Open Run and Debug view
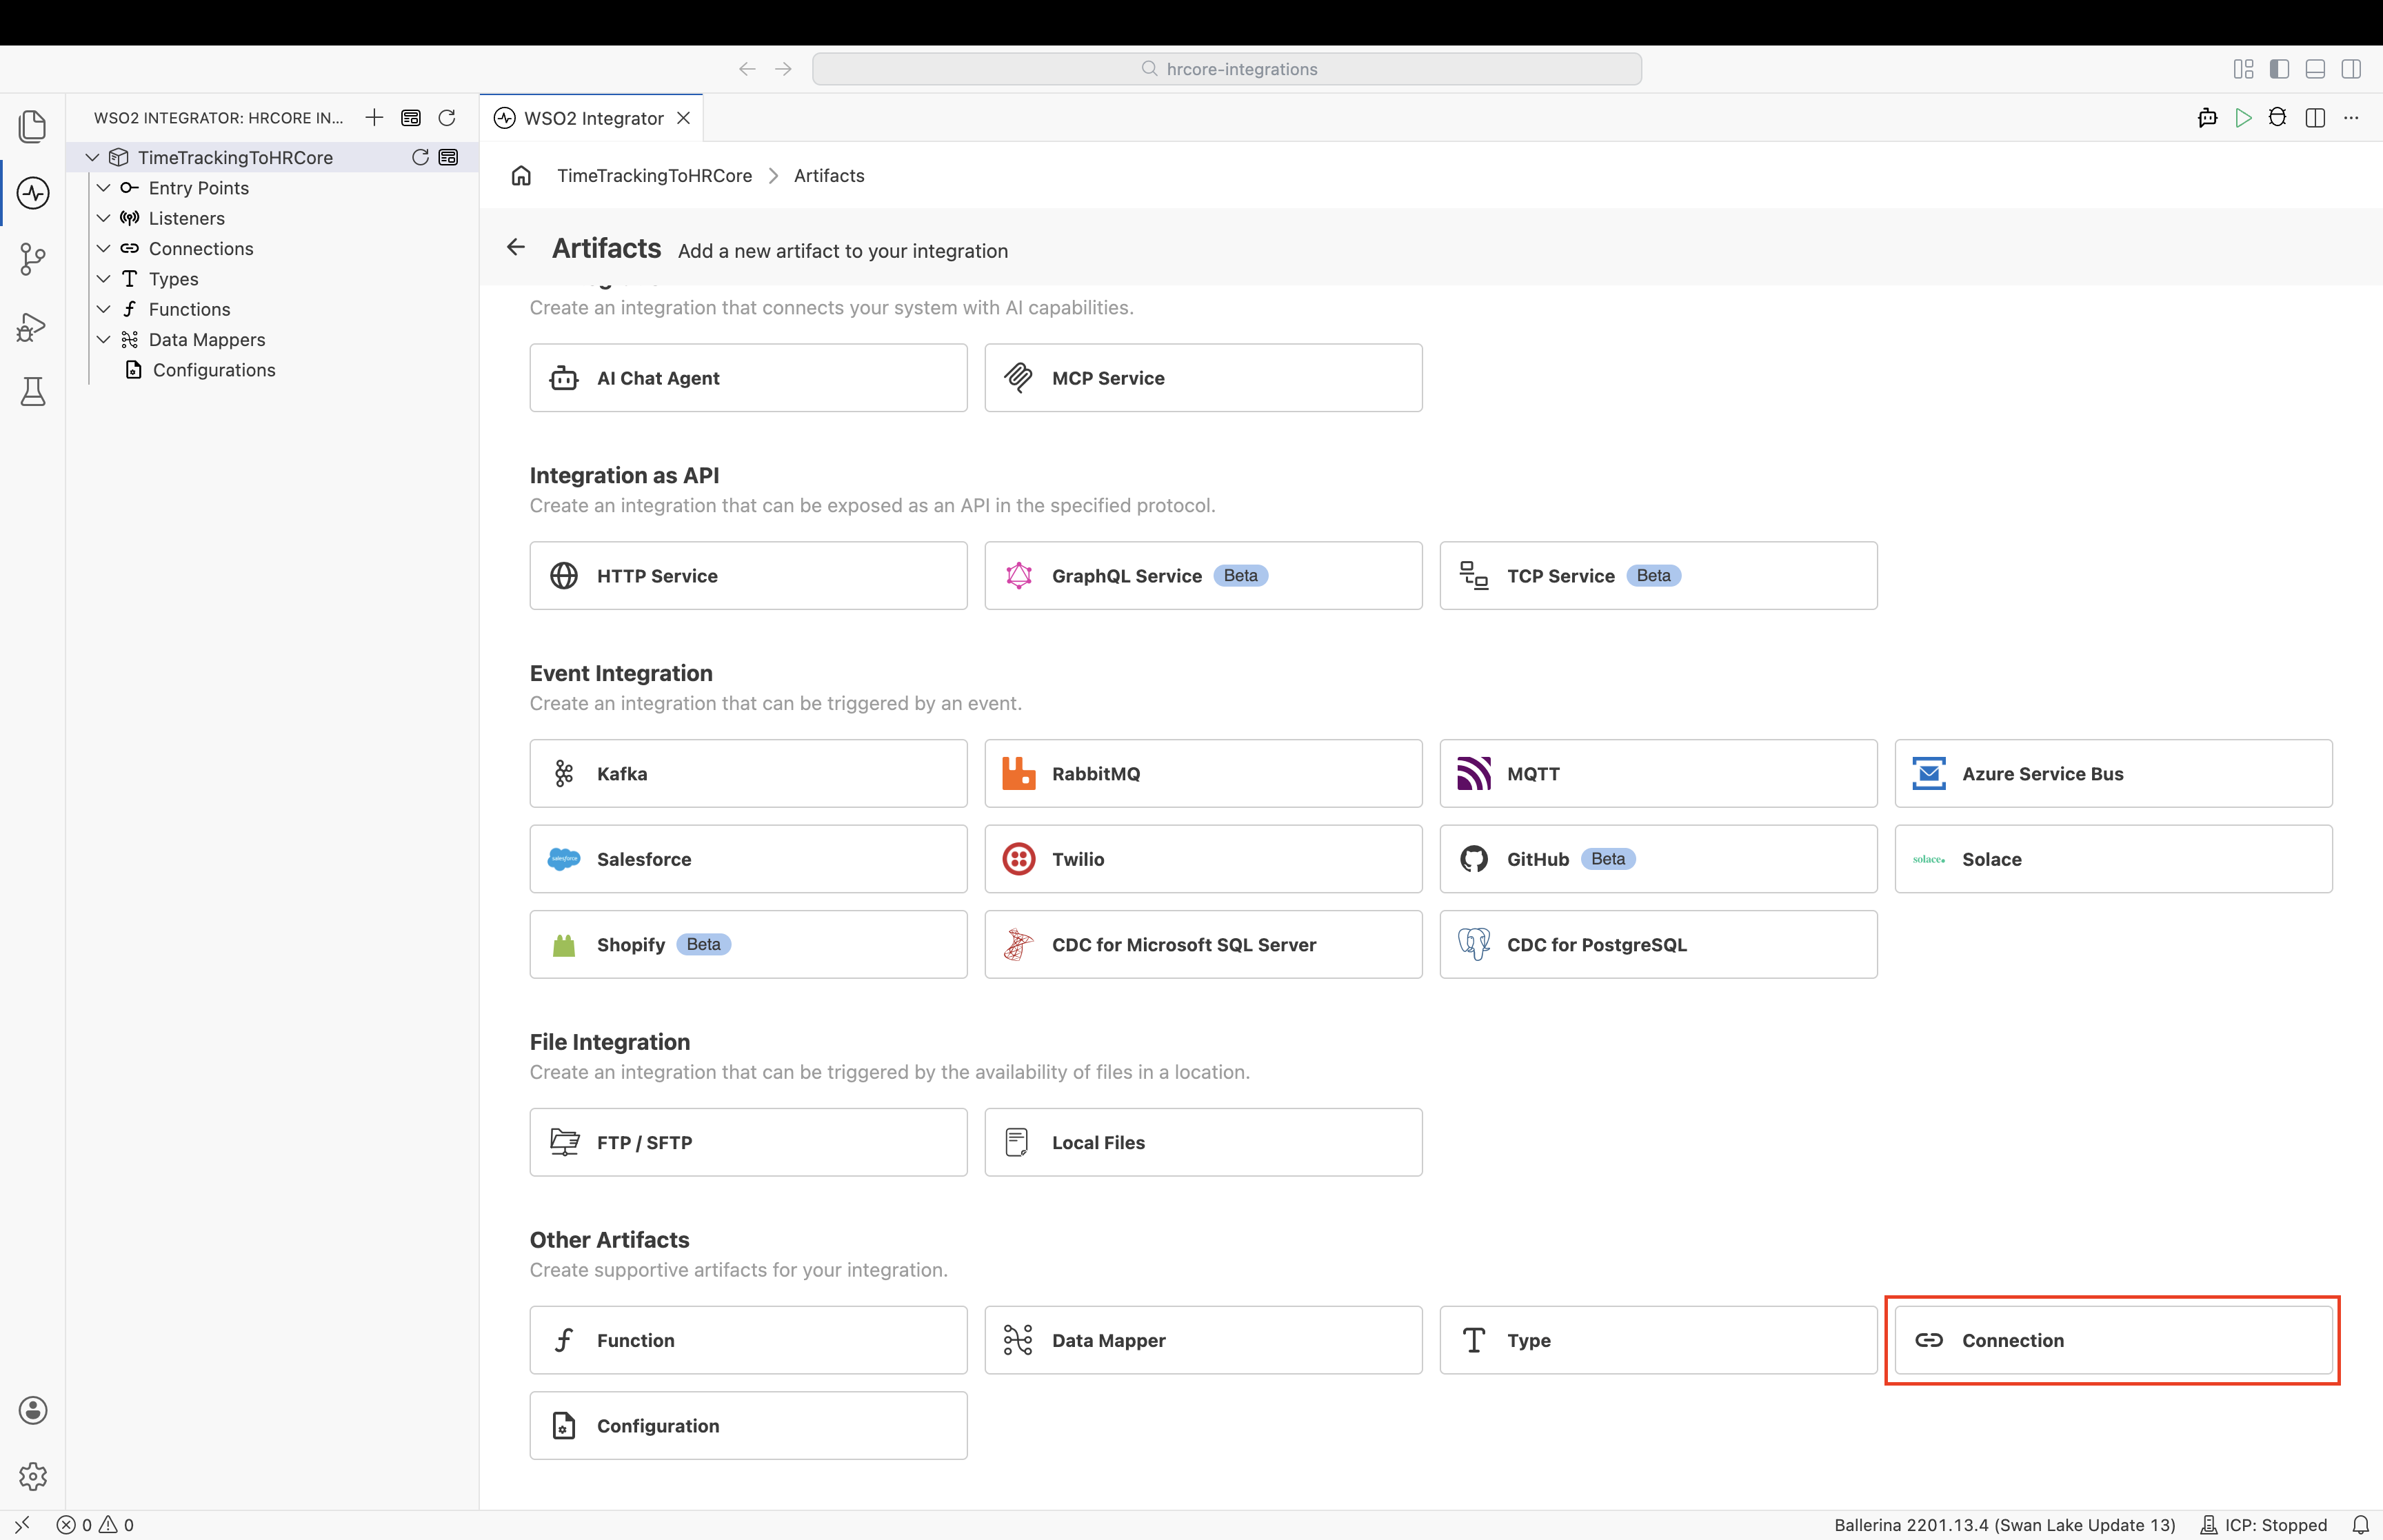The image size is (2383, 1540). (33, 327)
